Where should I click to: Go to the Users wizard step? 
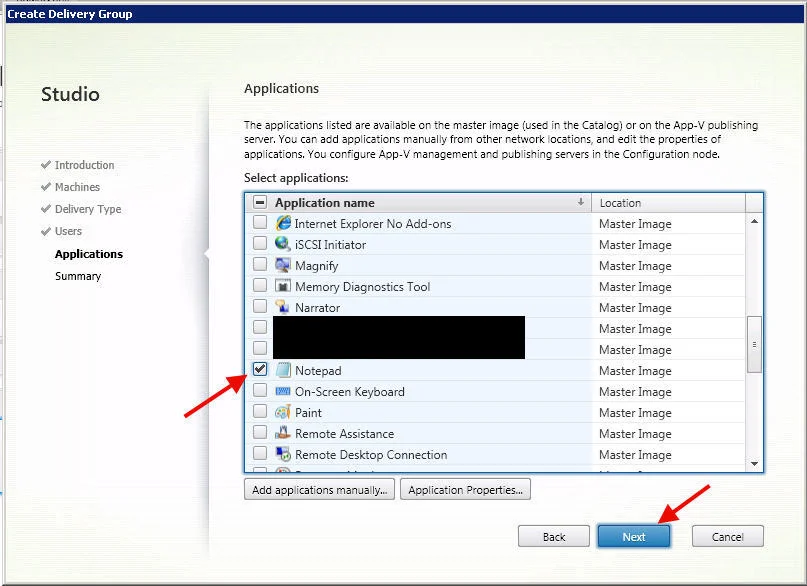(x=68, y=232)
